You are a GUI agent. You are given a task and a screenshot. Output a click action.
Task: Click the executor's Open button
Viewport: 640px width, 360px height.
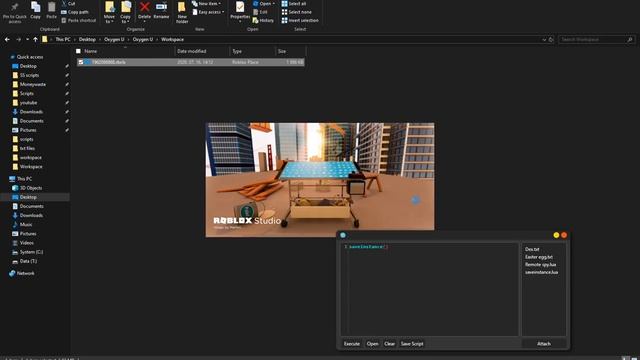click(372, 344)
